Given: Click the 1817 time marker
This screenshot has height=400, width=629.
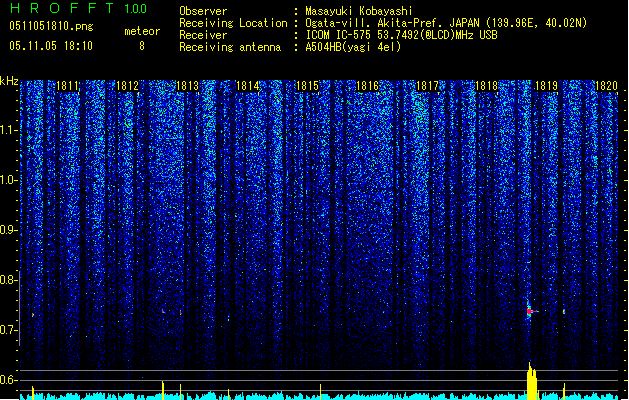Looking at the screenshot, I should pos(428,86).
